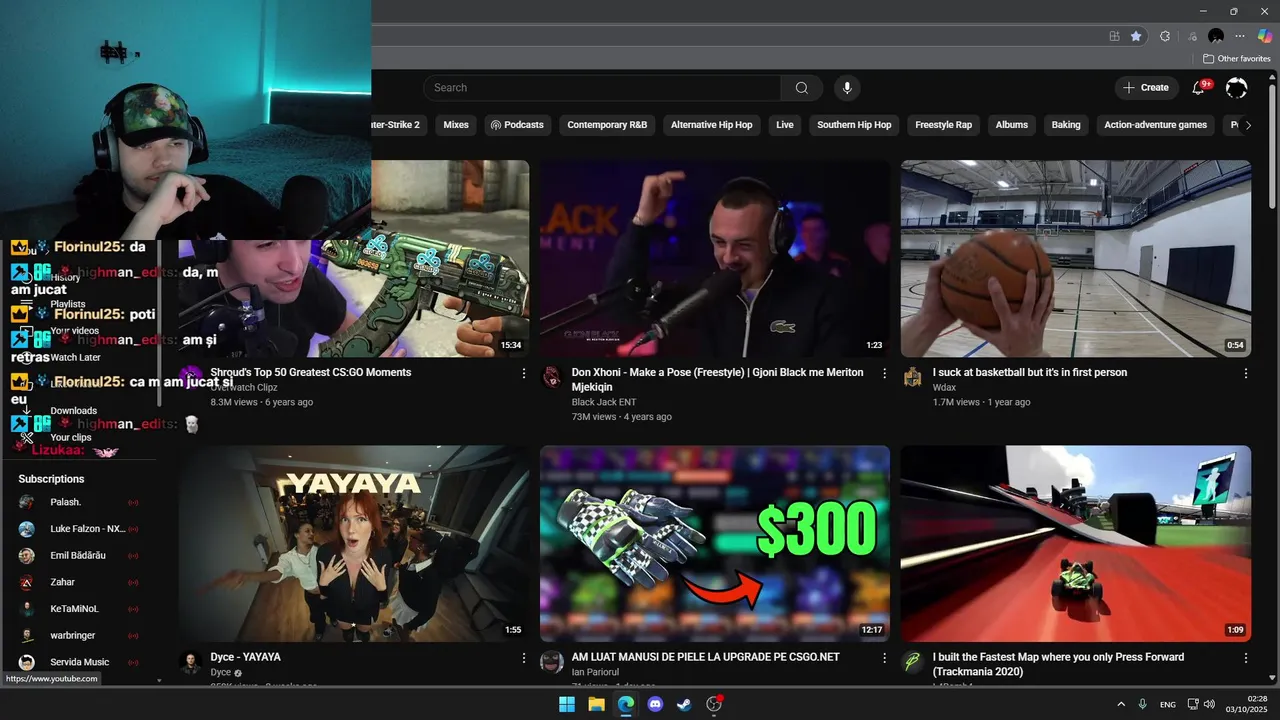Open Servida Music subscription channel
The image size is (1280, 720).
[x=80, y=662]
